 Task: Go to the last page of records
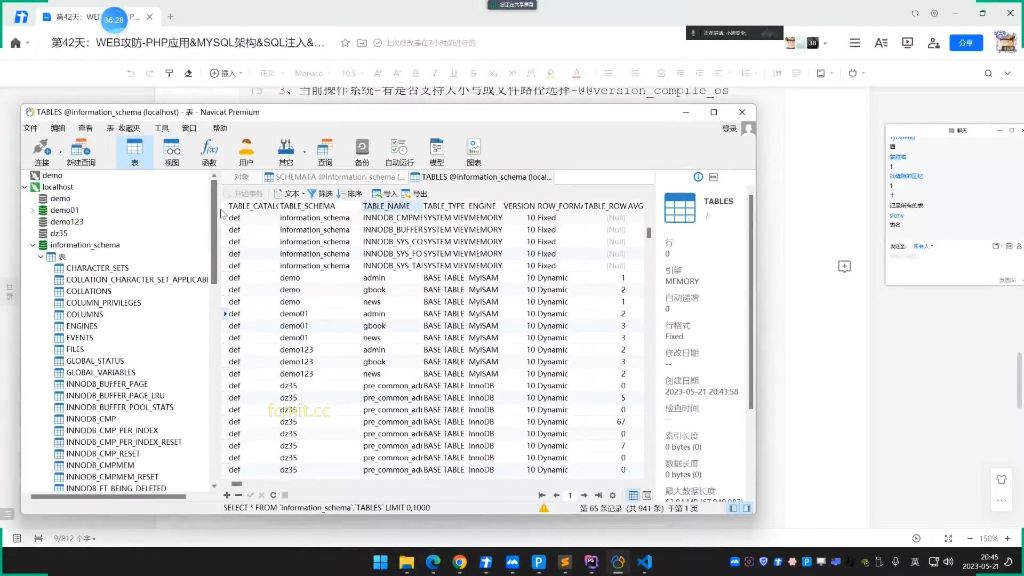click(x=598, y=495)
